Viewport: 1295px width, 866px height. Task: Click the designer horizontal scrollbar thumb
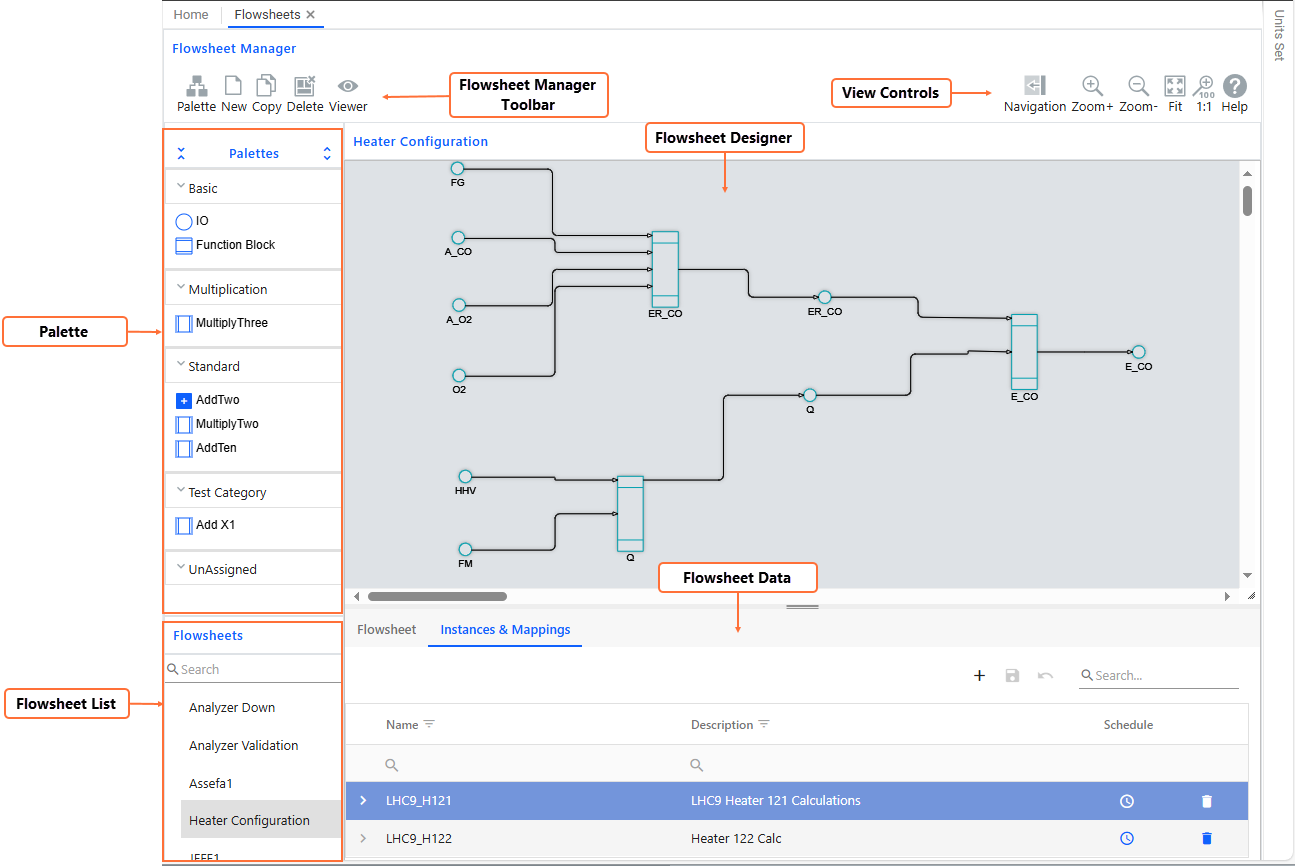click(437, 596)
